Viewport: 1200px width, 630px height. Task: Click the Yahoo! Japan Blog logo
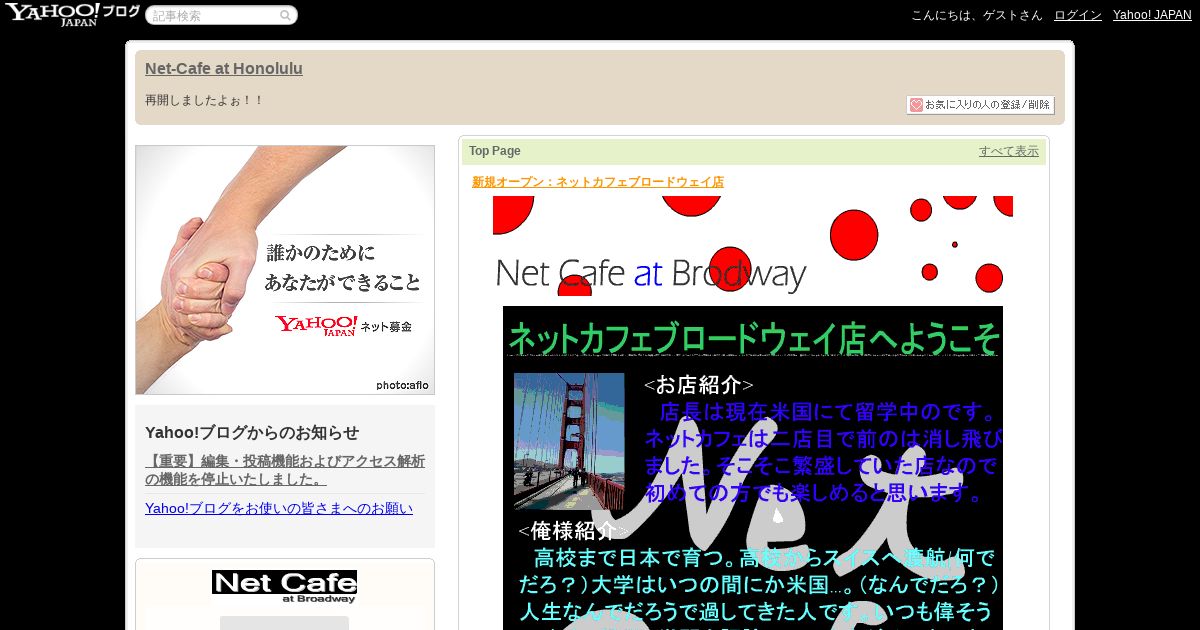point(72,14)
